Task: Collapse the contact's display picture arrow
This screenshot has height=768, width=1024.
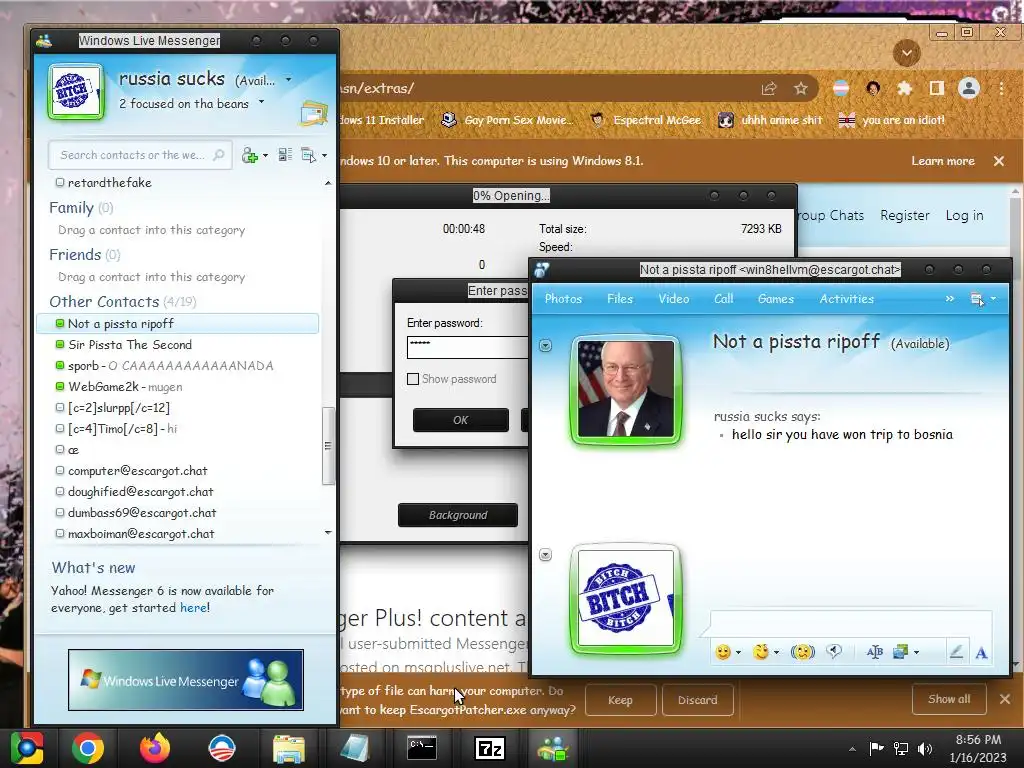Action: coord(546,345)
